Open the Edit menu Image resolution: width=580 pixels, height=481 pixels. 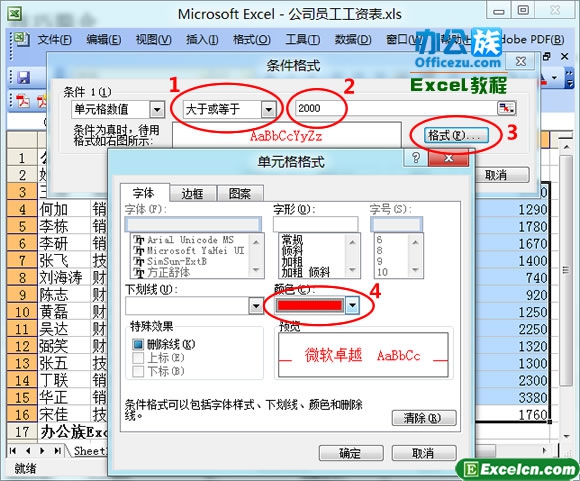(104, 40)
